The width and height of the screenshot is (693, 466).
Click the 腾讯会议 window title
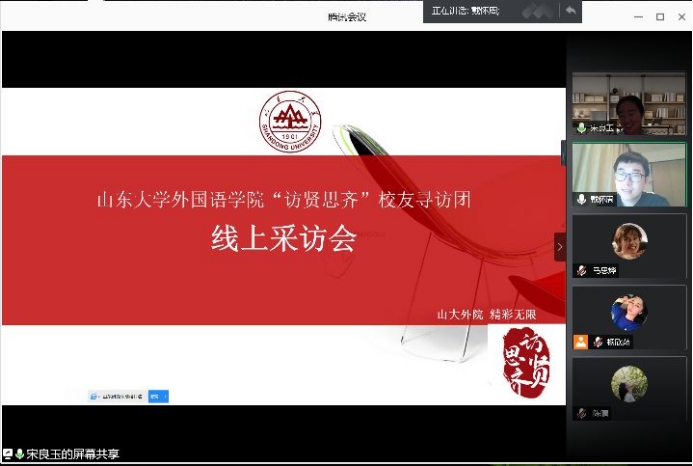pos(347,17)
